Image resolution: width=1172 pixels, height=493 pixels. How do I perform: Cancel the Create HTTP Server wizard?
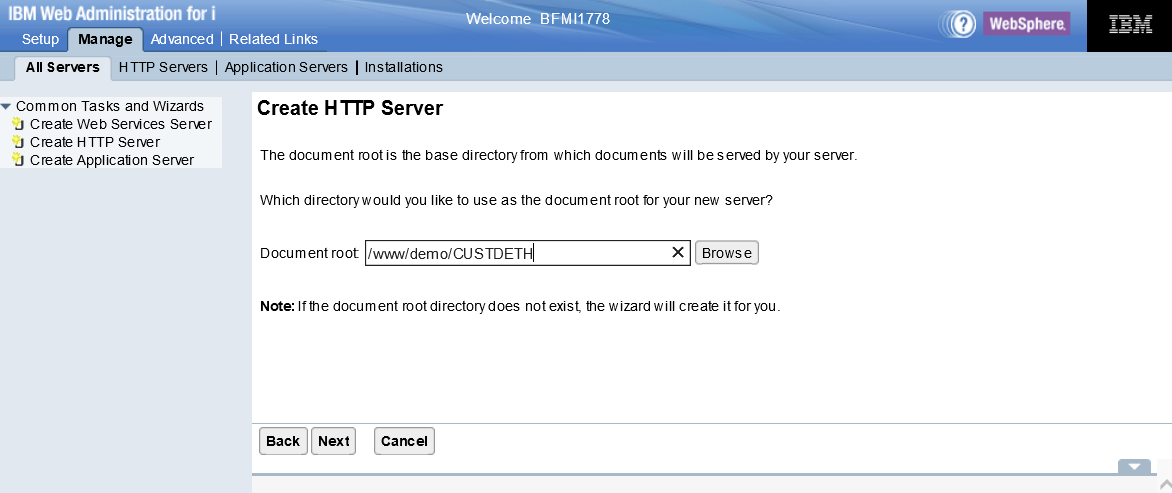coord(404,441)
